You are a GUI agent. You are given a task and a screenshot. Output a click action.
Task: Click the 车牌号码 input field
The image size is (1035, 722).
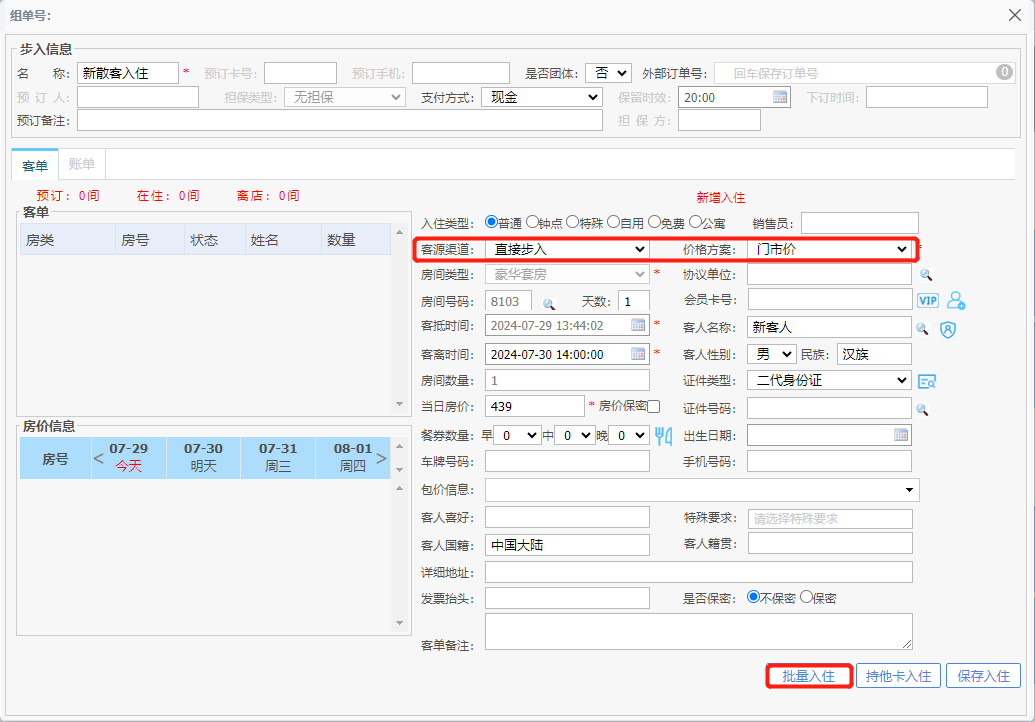pos(567,461)
